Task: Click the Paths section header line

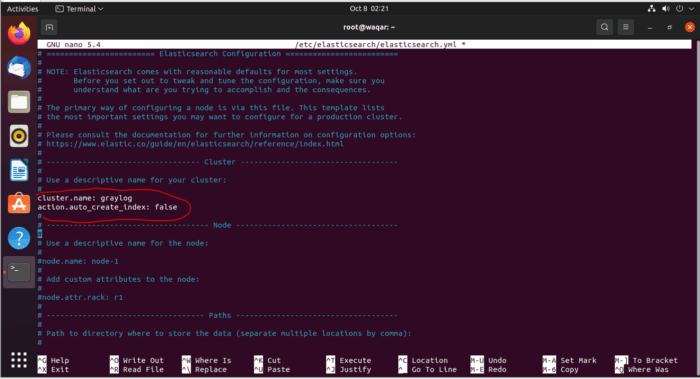Action: pyautogui.click(x=217, y=315)
